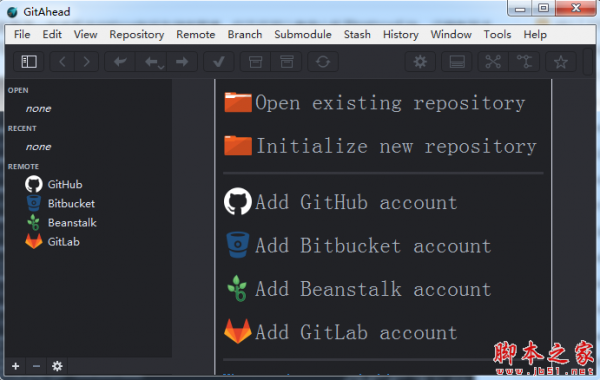This screenshot has width=600, height=380.
Task: Open the View menu
Action: point(85,34)
